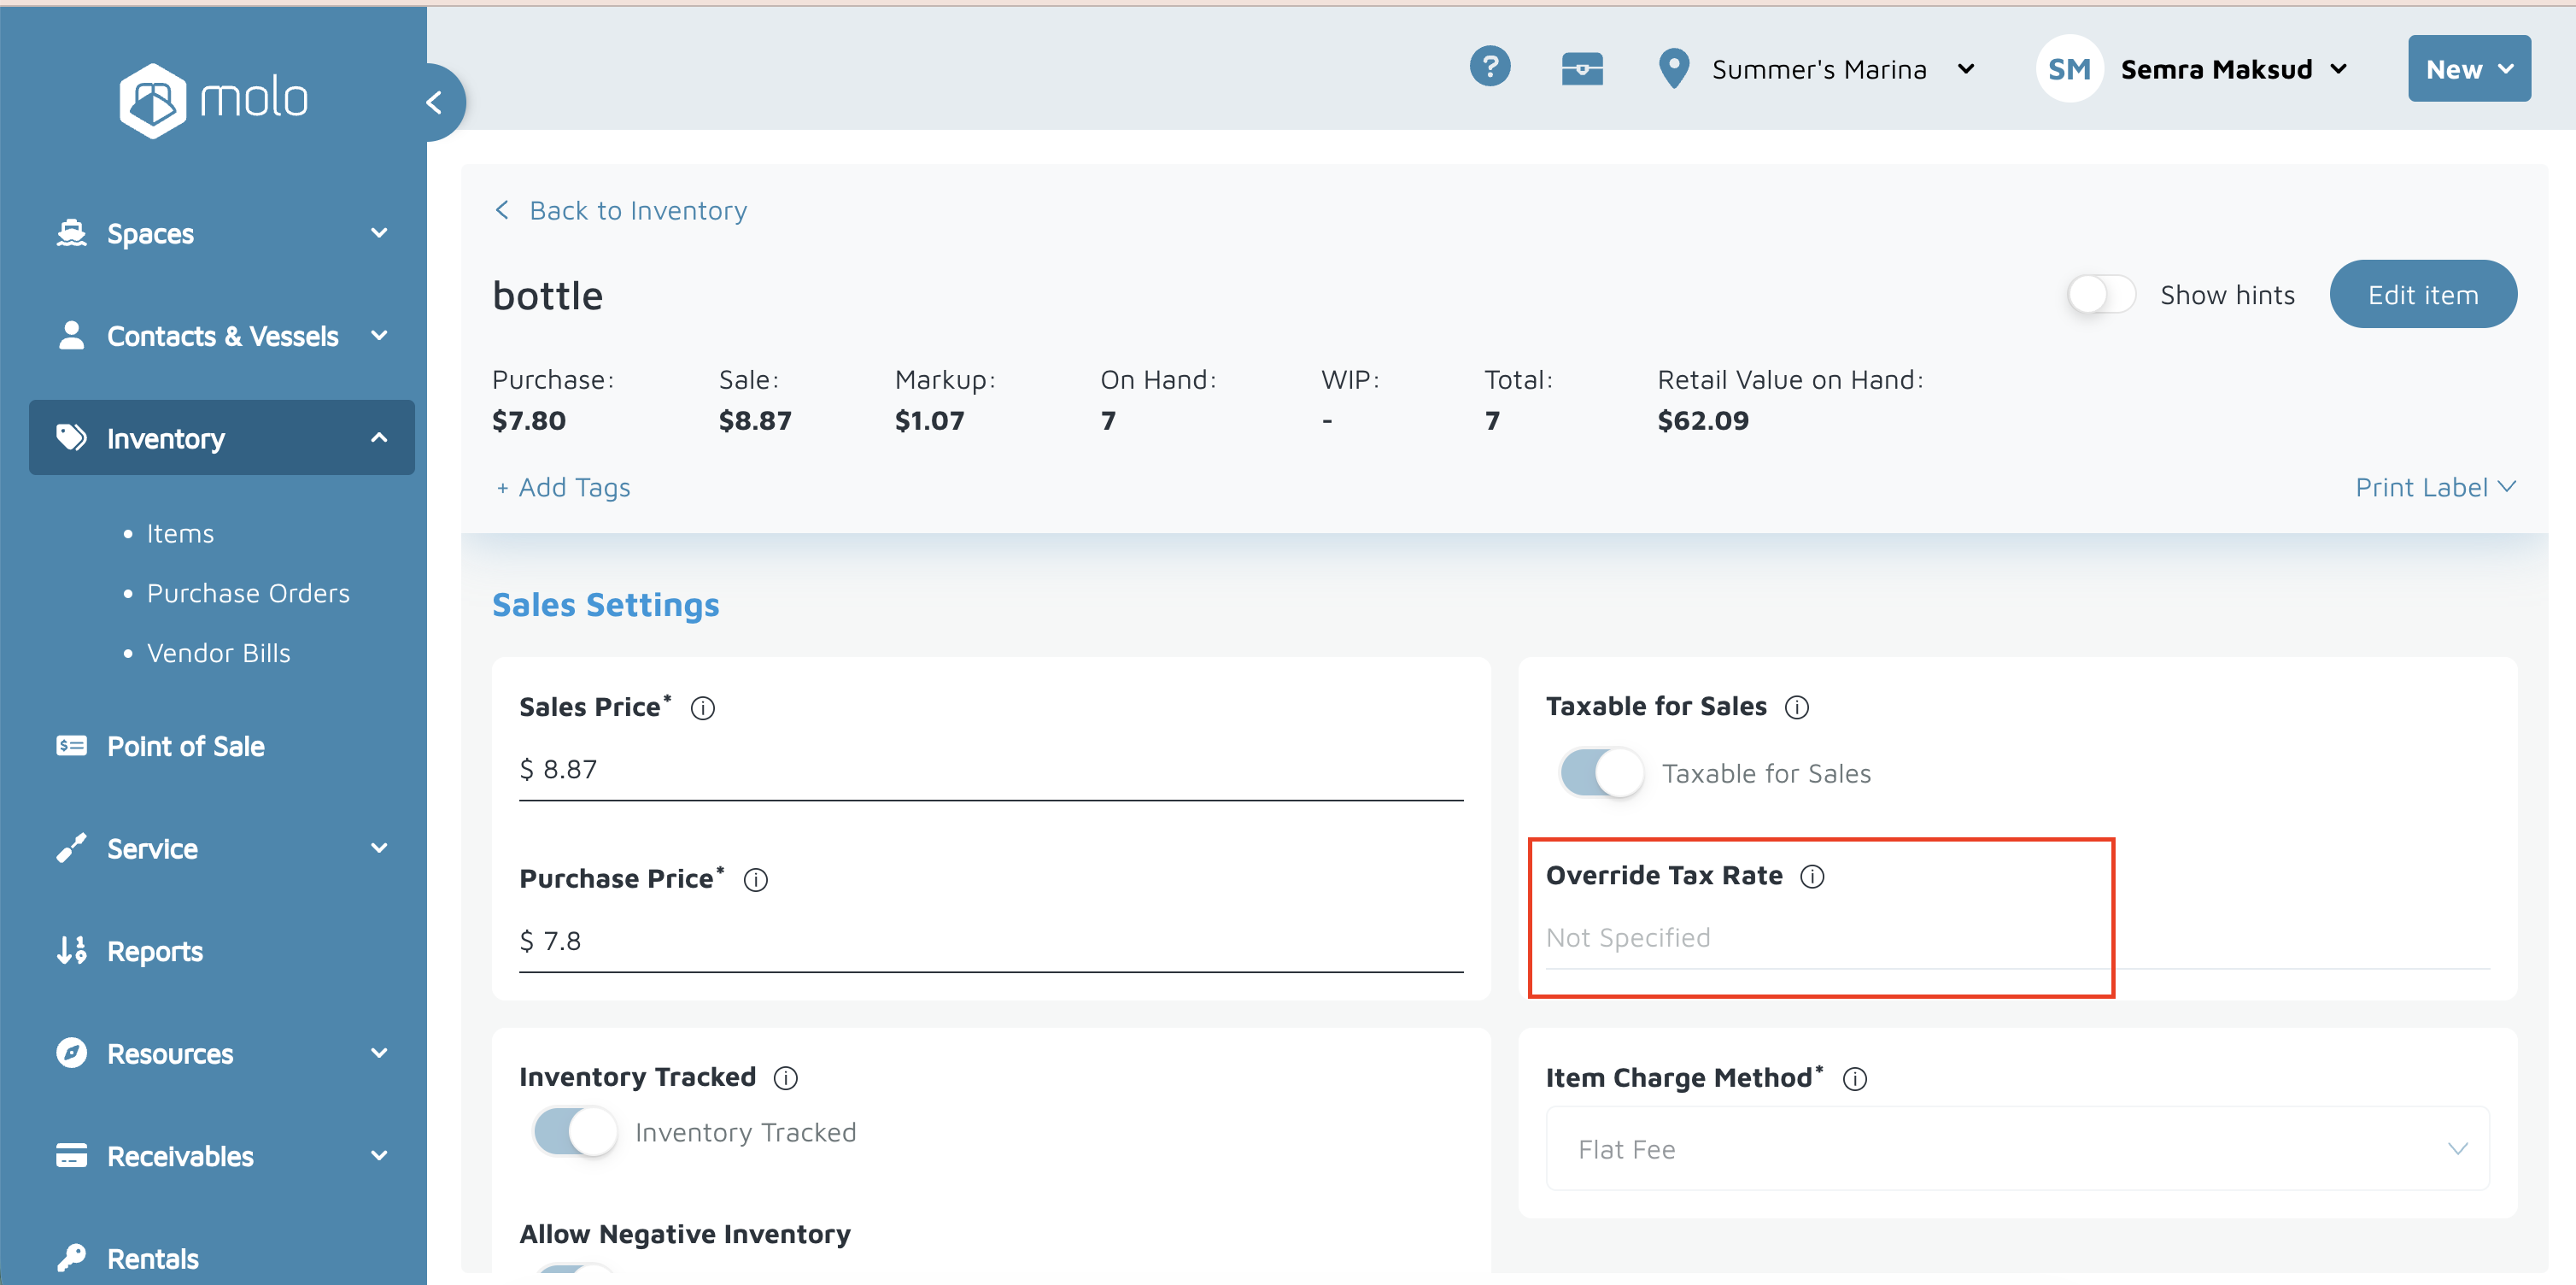Click the help question mark icon
The width and height of the screenshot is (2576, 1285).
1489,67
